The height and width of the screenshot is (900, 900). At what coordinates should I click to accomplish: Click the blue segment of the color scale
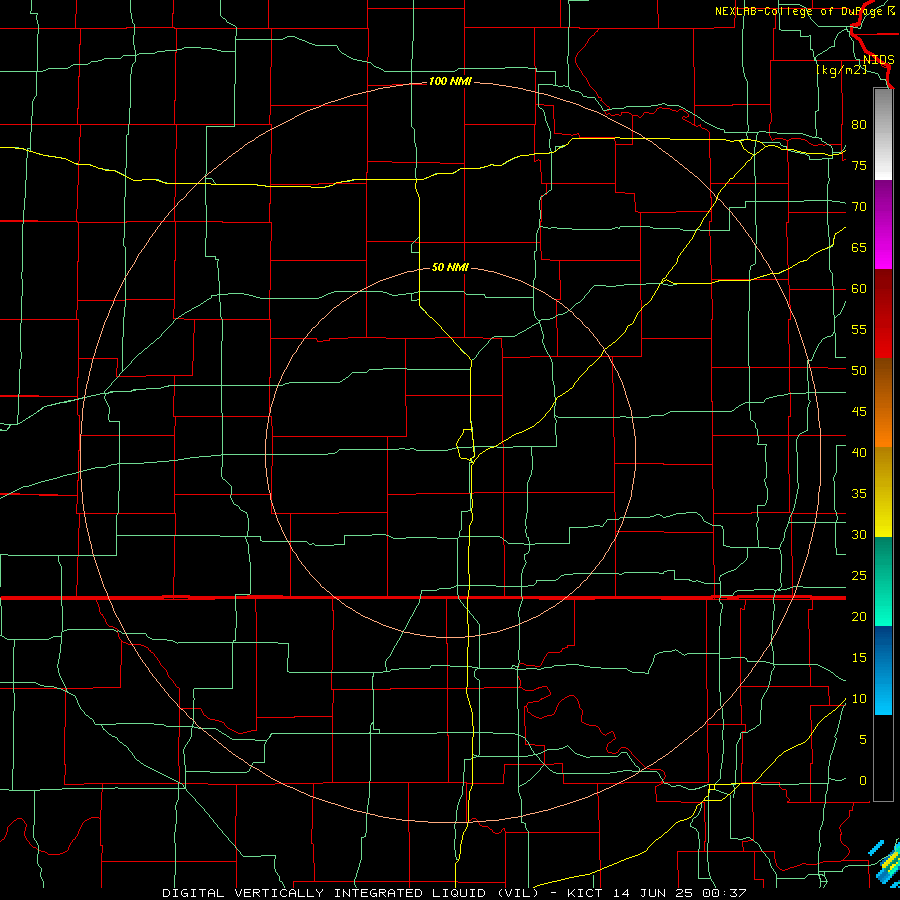point(883,670)
